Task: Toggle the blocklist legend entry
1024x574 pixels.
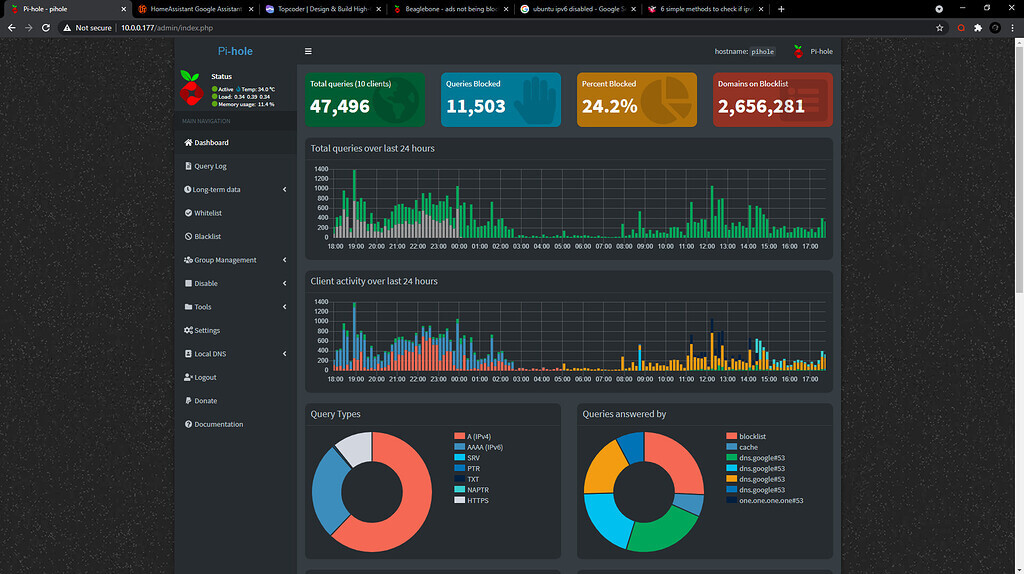Action: pyautogui.click(x=752, y=437)
